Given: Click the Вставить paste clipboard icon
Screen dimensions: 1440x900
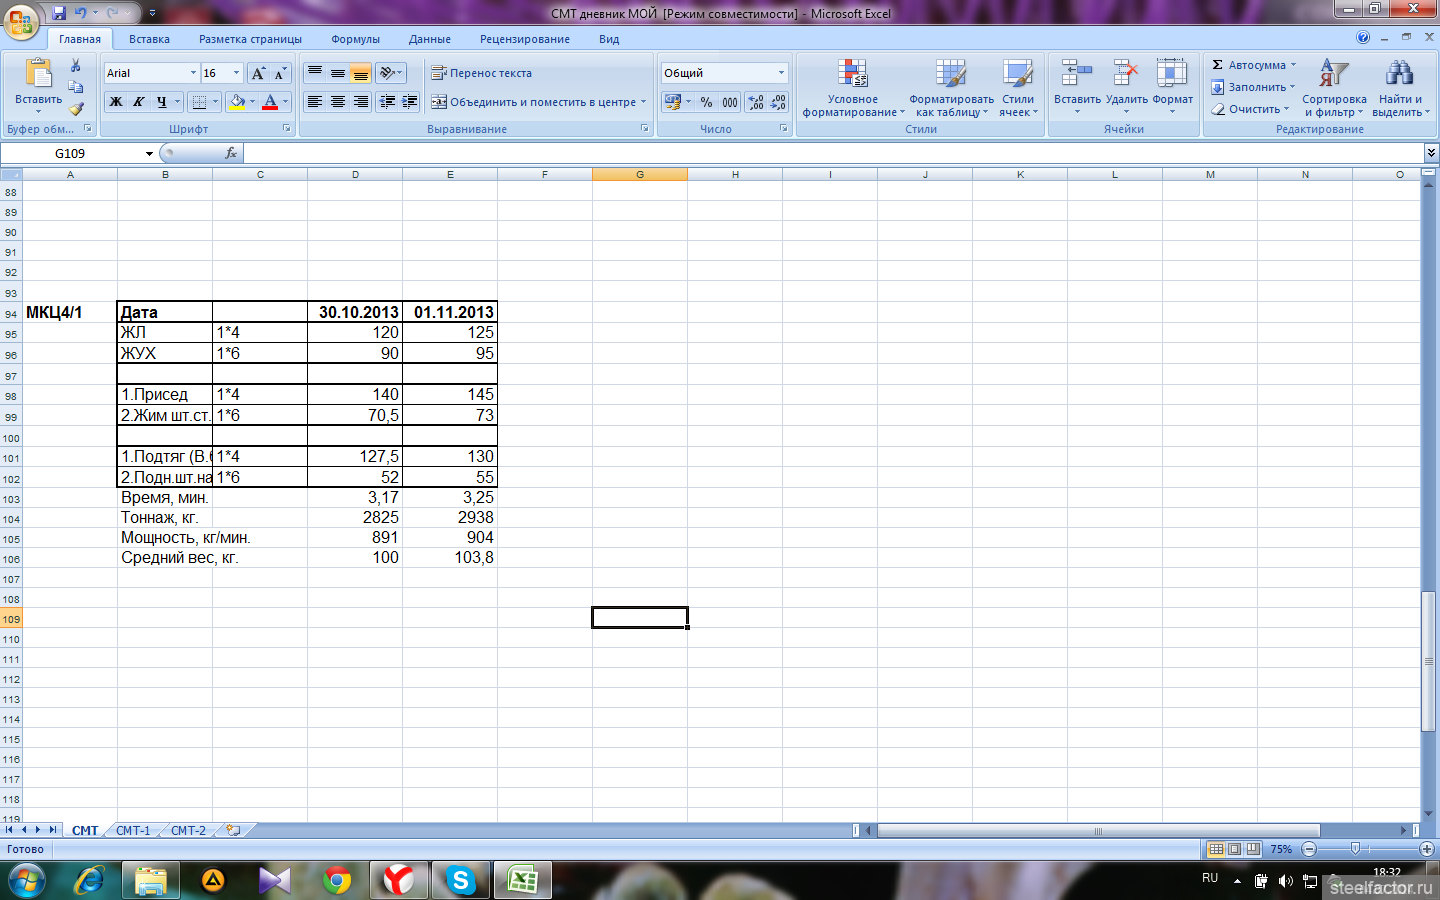Looking at the screenshot, I should (x=38, y=74).
